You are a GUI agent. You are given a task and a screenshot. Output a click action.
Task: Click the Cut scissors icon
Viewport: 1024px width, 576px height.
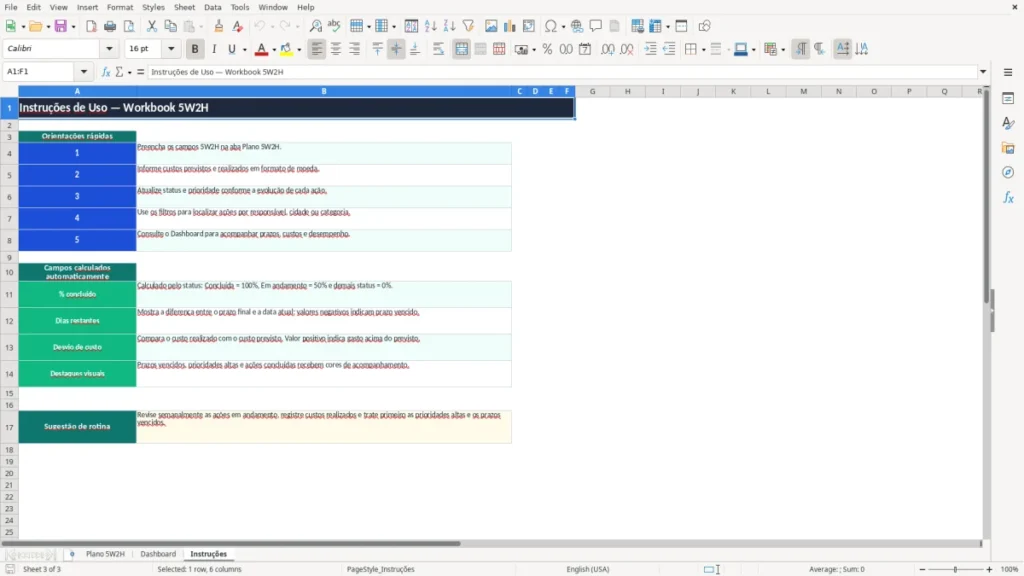pyautogui.click(x=152, y=26)
